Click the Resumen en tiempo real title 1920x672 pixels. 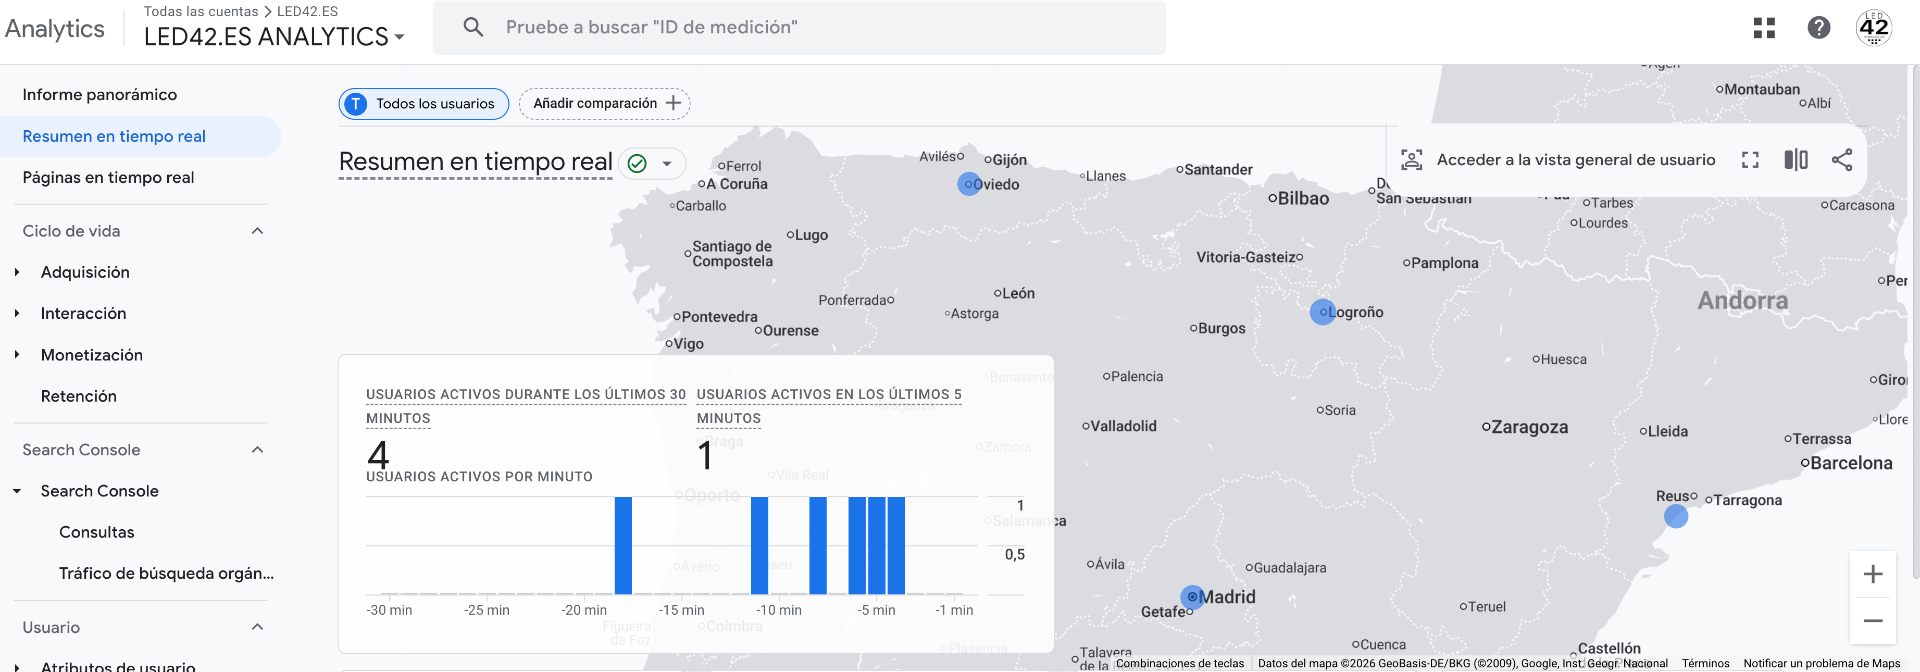coord(476,162)
